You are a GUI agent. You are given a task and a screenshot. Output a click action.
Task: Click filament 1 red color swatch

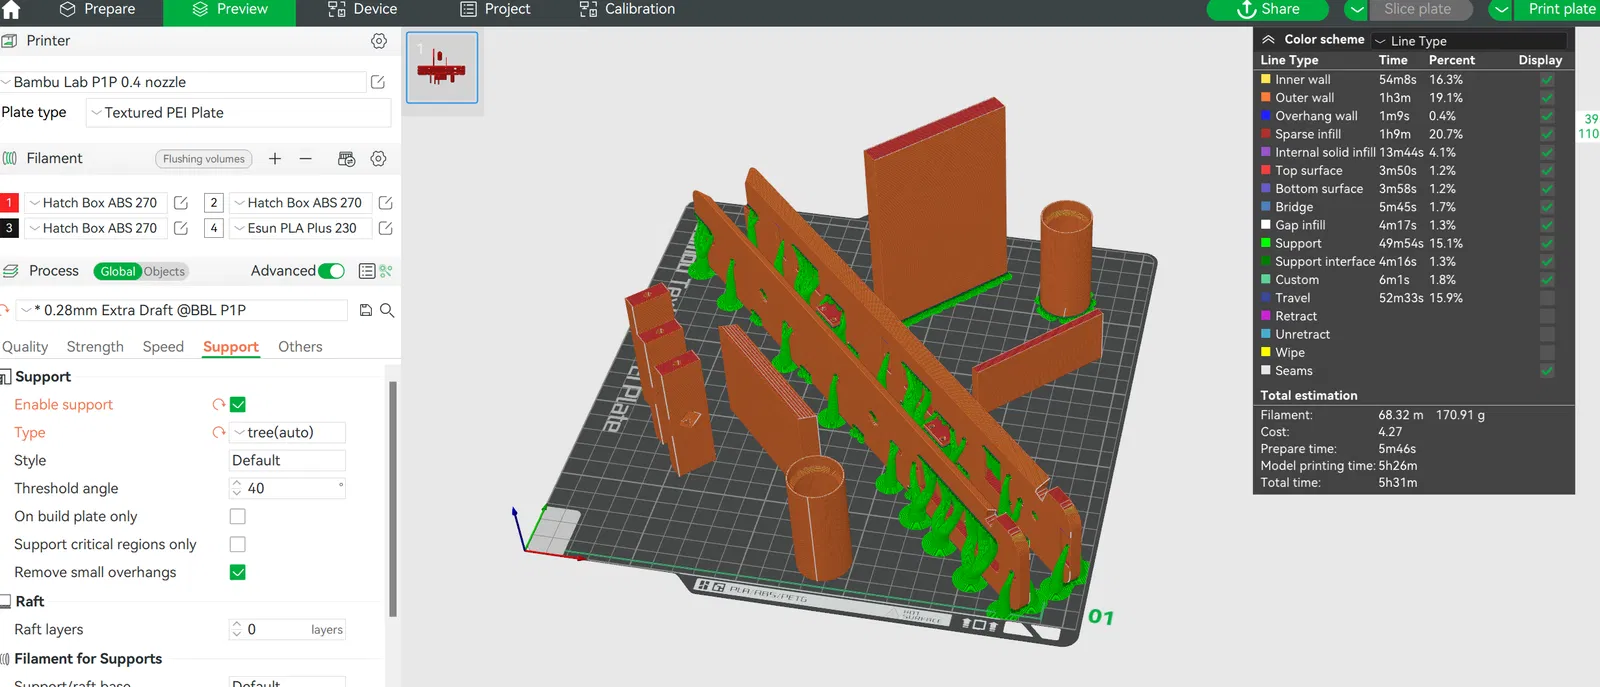(9, 203)
